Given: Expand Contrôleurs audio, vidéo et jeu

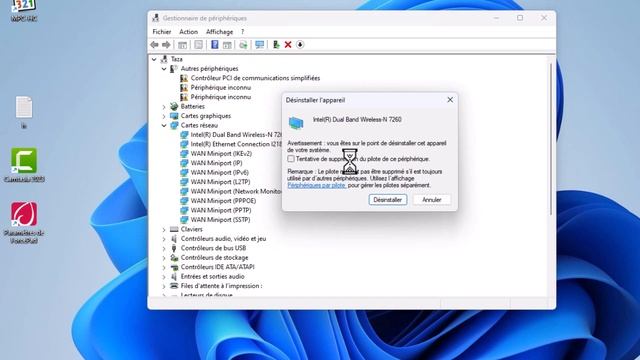Looking at the screenshot, I should 164,239.
